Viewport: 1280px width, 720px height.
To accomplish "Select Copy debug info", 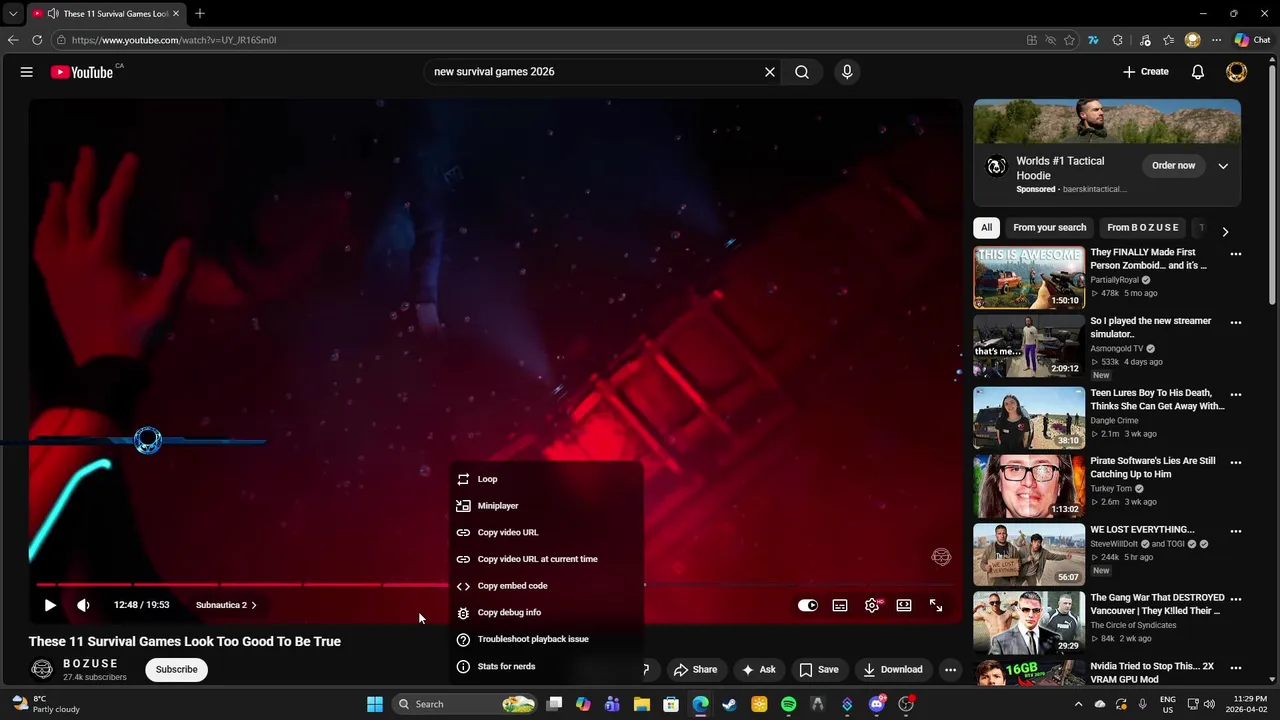I will click(545, 612).
